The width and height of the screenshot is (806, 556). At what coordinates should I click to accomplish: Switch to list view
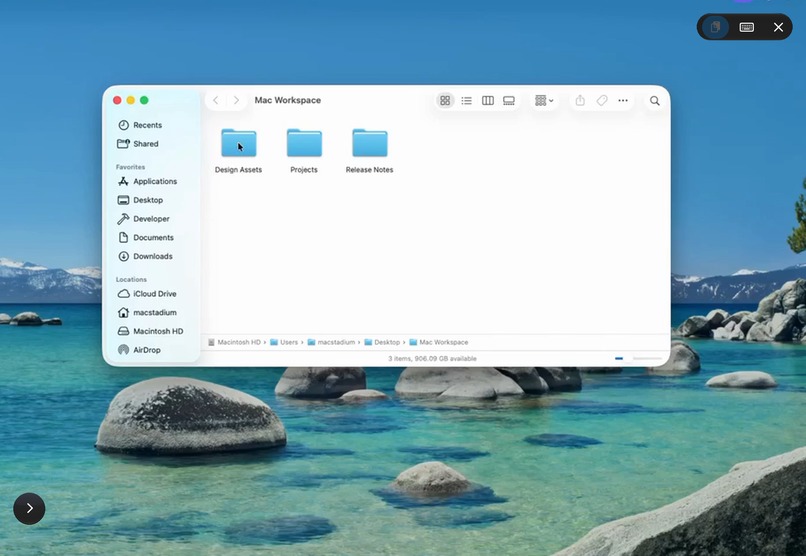click(x=466, y=101)
